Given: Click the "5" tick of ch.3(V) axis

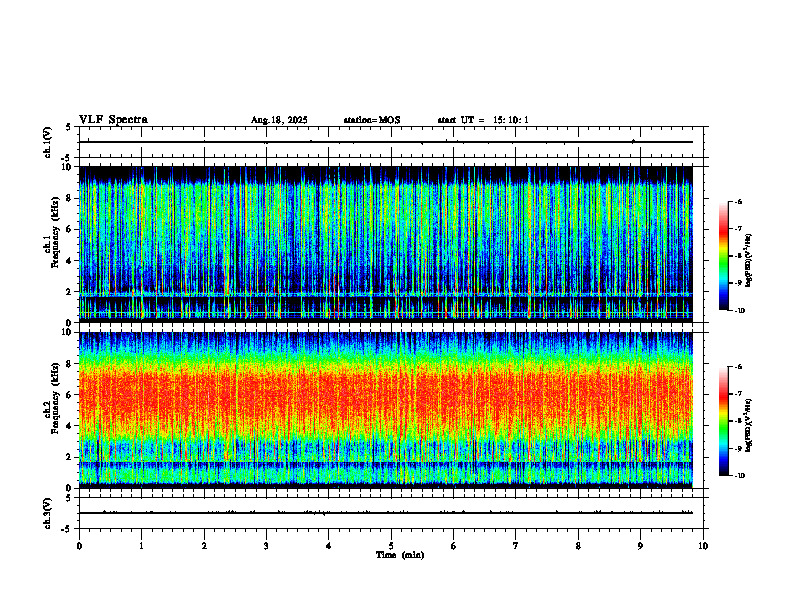Looking at the screenshot, I should pyautogui.click(x=69, y=498).
